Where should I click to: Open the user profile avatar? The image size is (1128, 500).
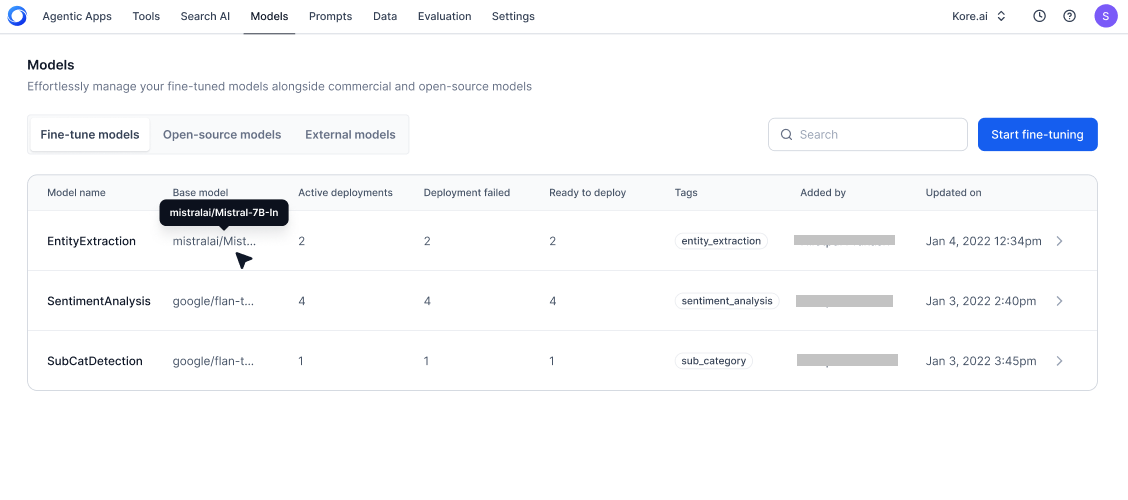click(1105, 16)
